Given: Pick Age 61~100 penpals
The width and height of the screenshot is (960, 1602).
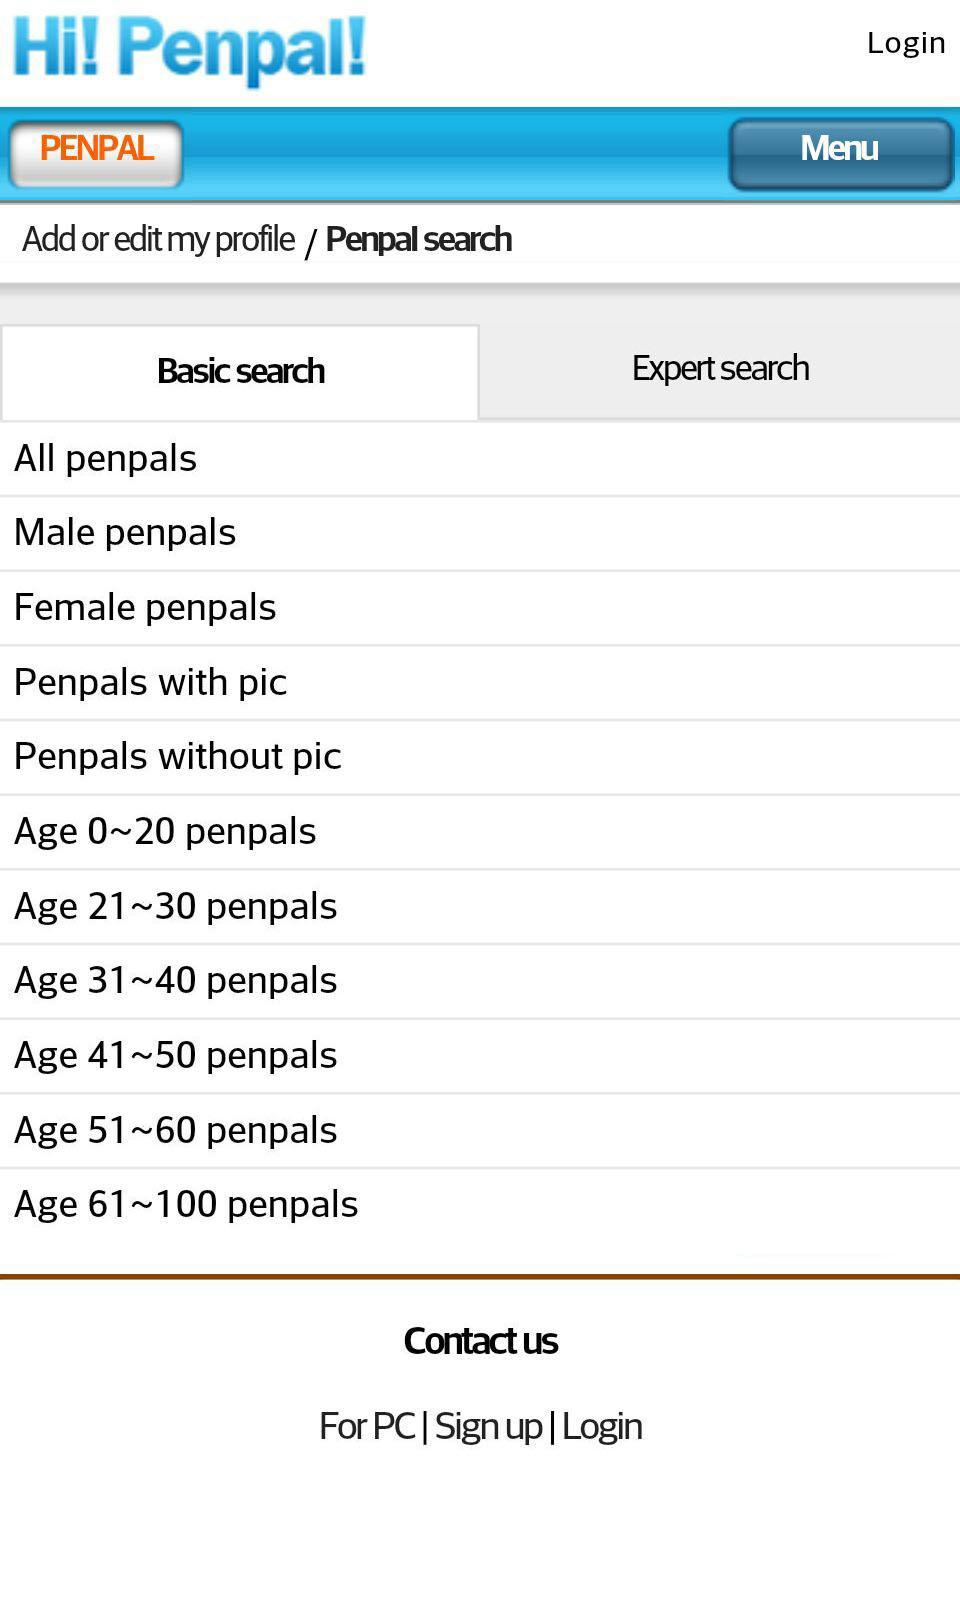Looking at the screenshot, I should (186, 1205).
